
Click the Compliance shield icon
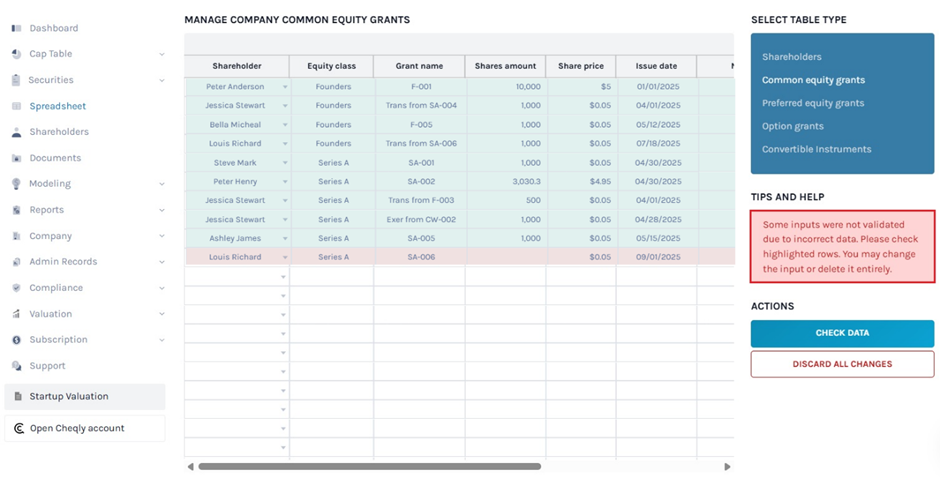pos(16,288)
